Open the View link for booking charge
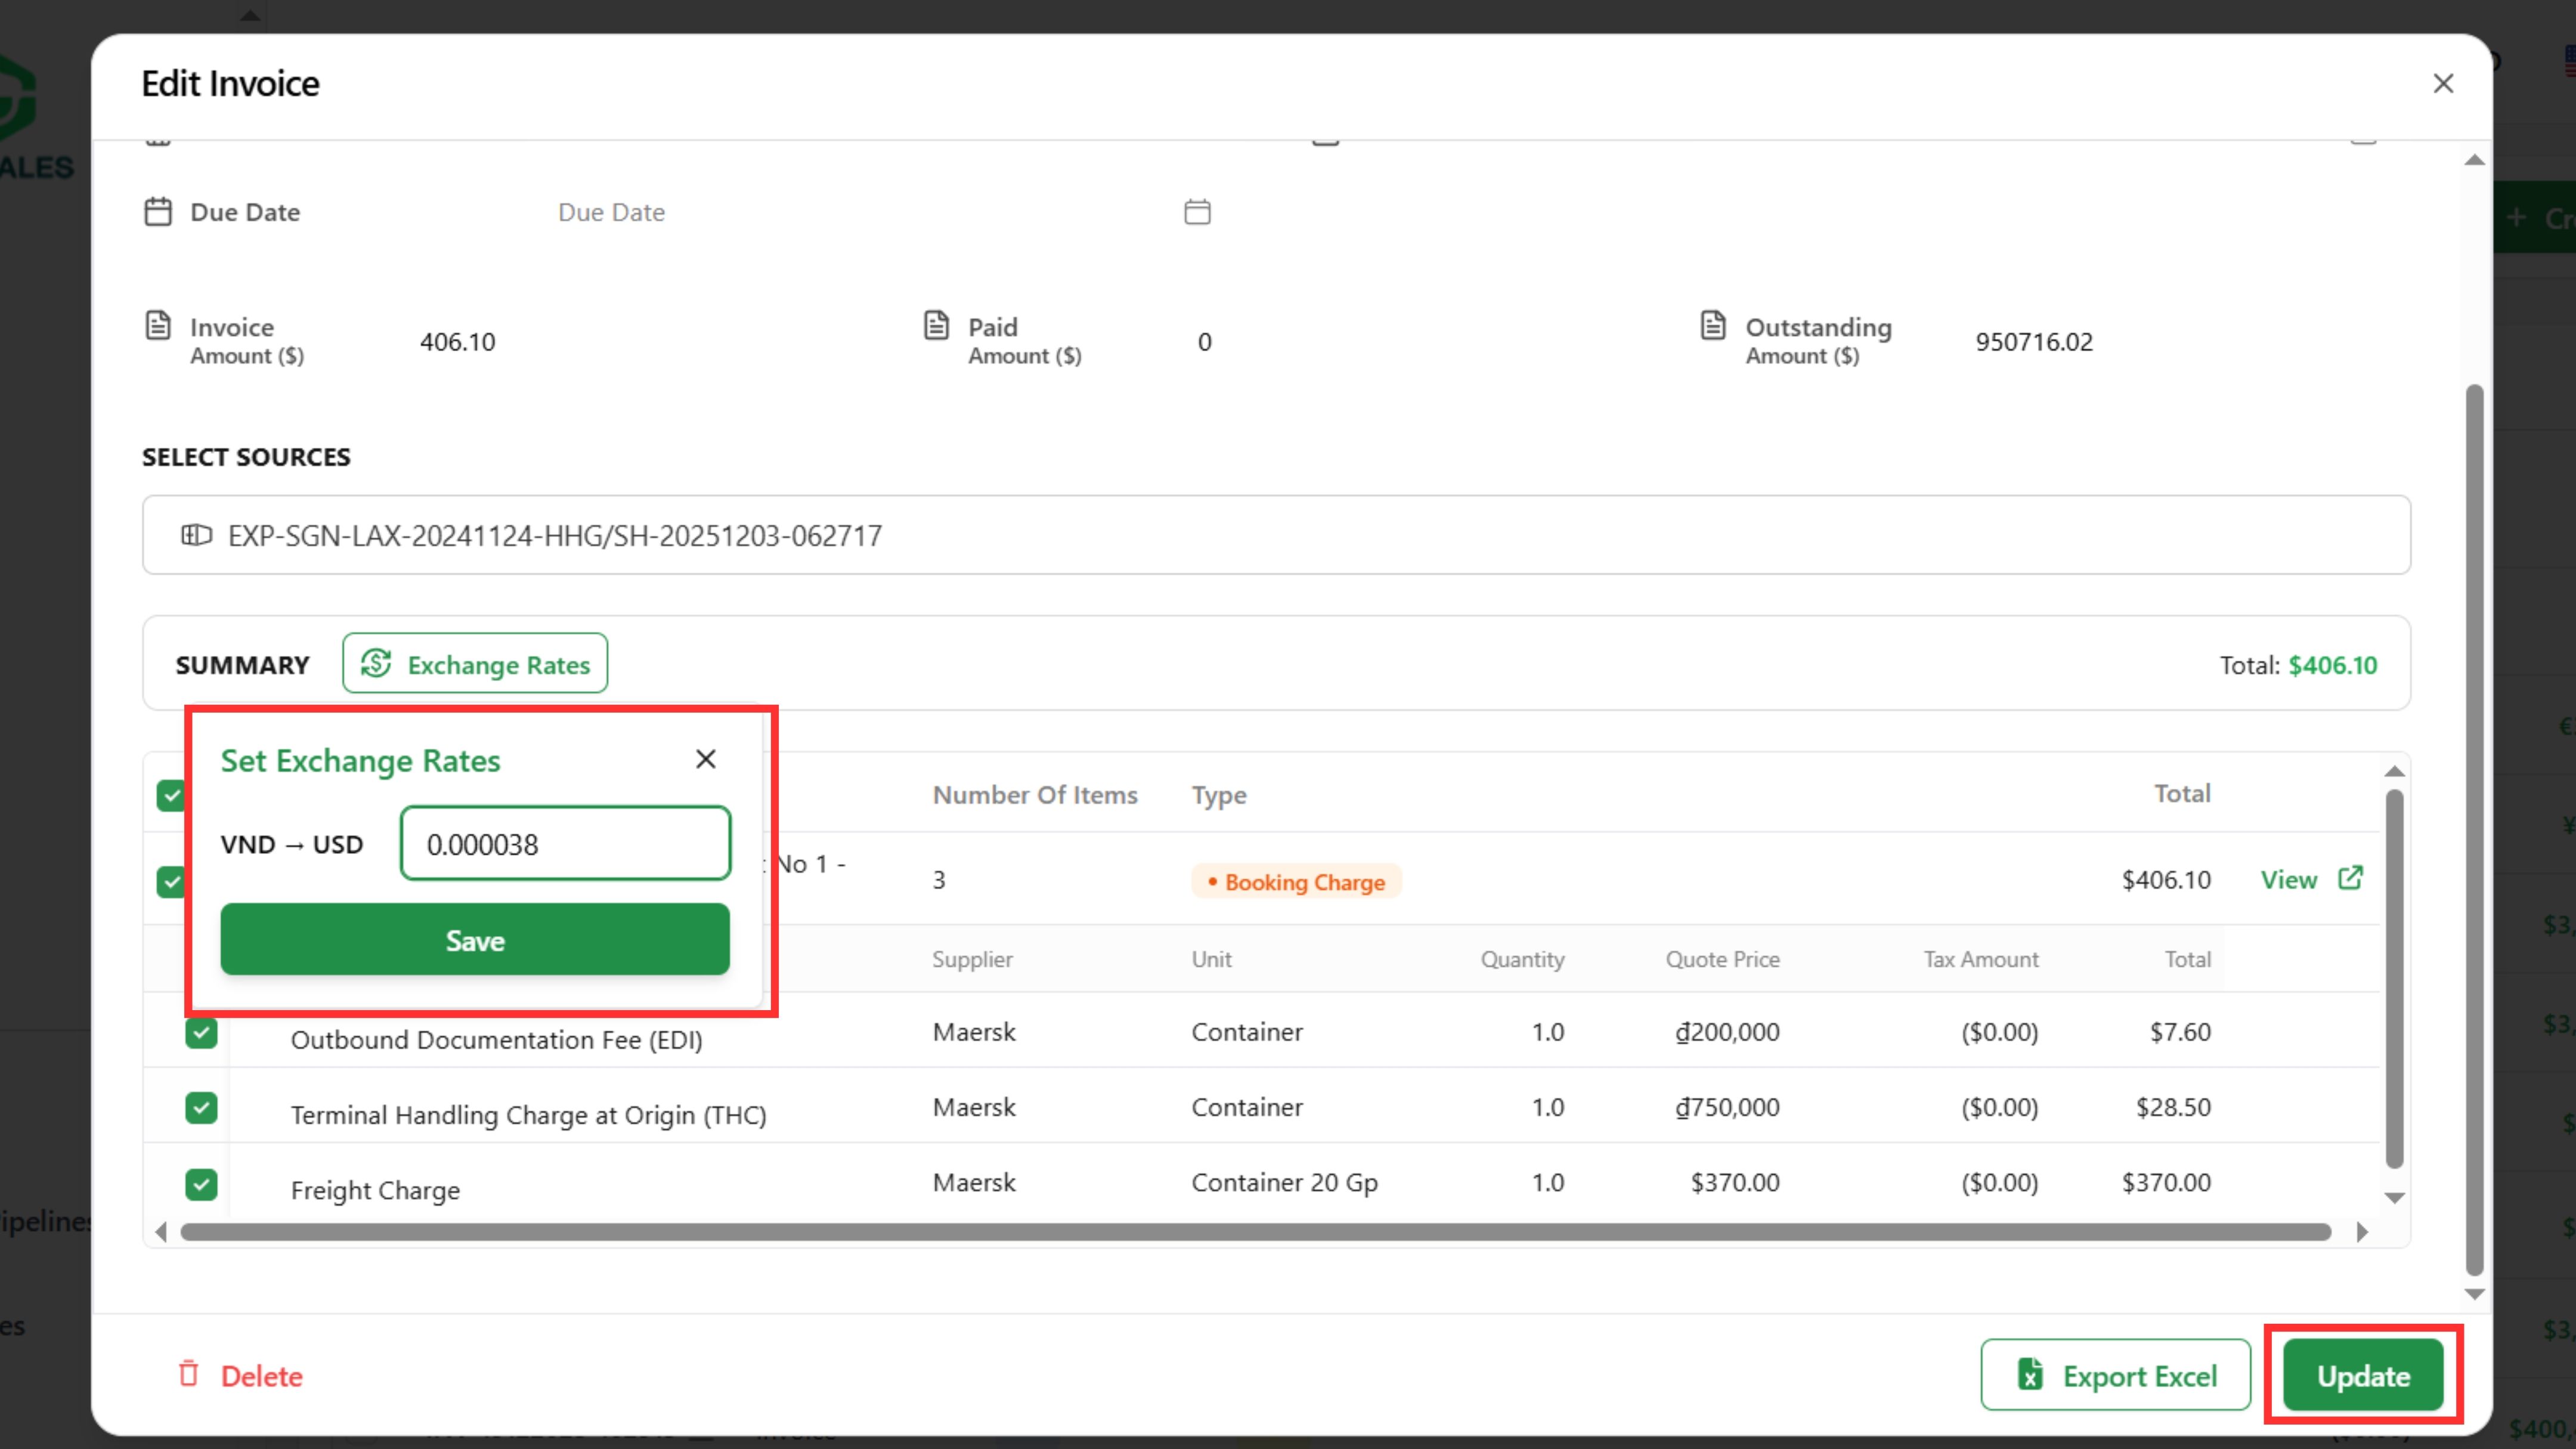 tap(2288, 880)
